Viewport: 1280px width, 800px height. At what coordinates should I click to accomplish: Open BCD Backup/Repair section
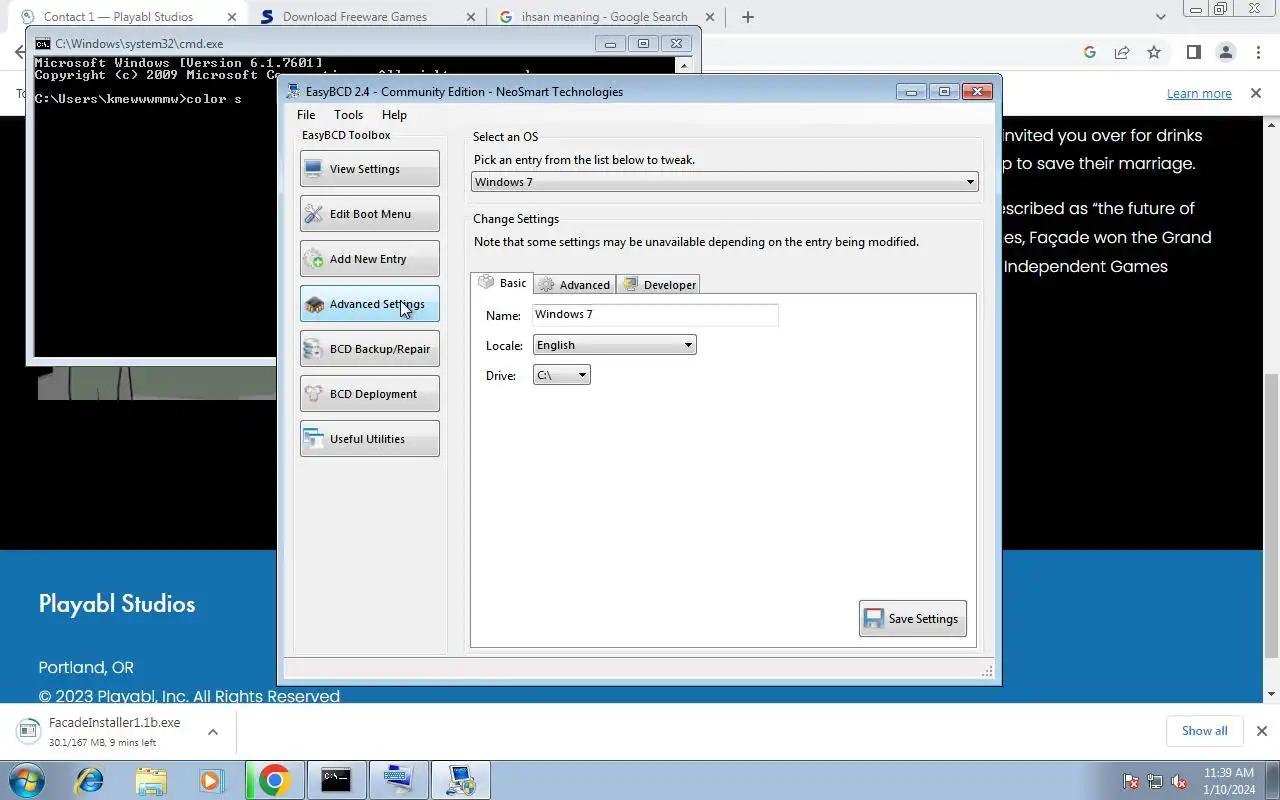(x=369, y=348)
